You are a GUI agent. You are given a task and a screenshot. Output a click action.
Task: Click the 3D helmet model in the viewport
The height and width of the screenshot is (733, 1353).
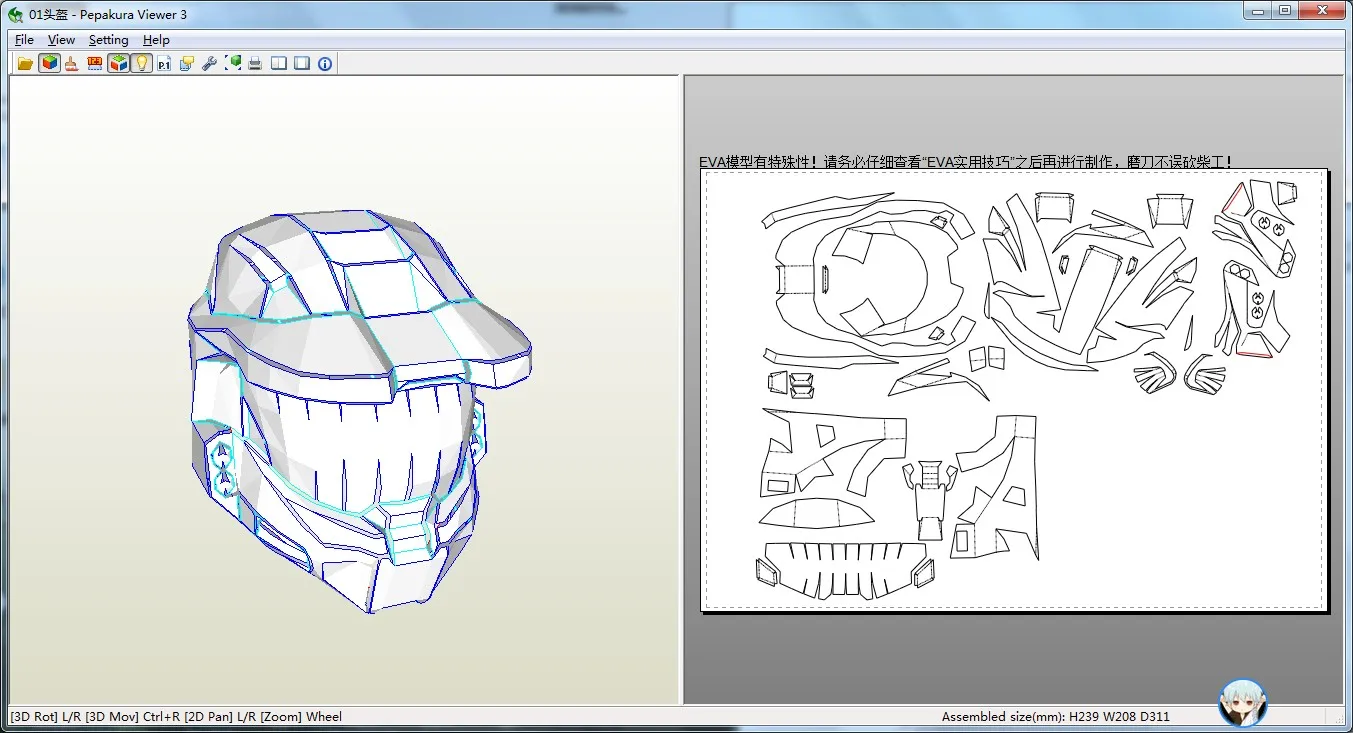(359, 410)
